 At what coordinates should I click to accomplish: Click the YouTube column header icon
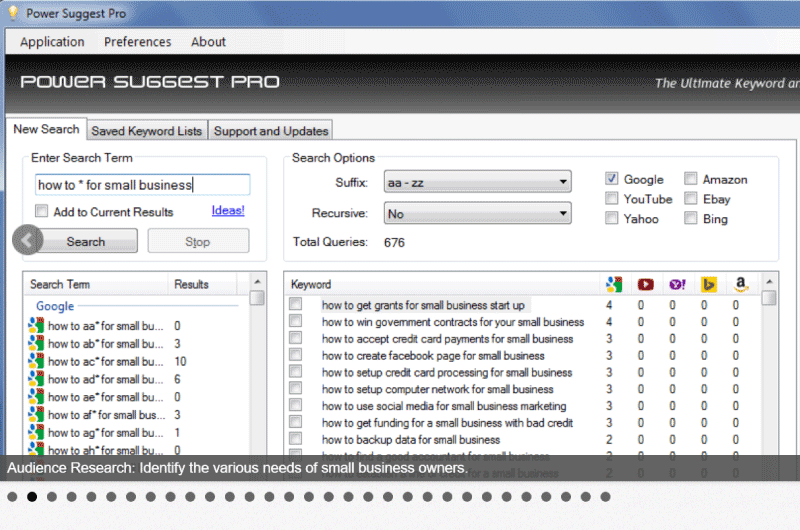(645, 284)
